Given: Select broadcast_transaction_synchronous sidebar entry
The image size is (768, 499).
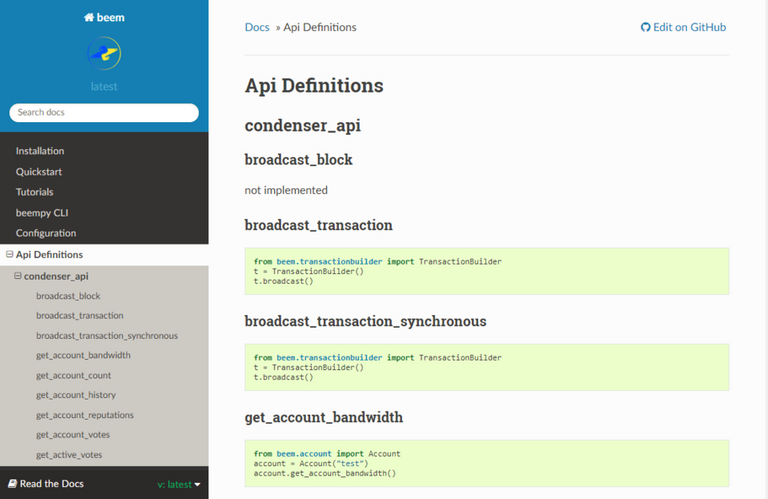Looking at the screenshot, I should (106, 335).
